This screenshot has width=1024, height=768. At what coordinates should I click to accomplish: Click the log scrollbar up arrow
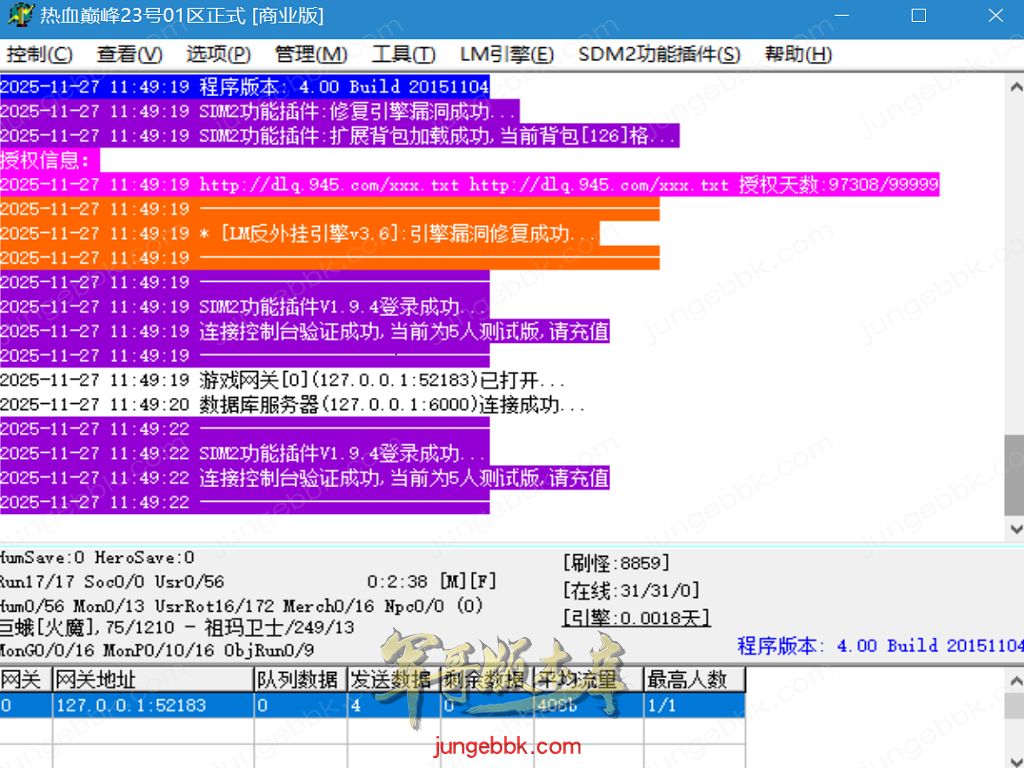[1014, 86]
